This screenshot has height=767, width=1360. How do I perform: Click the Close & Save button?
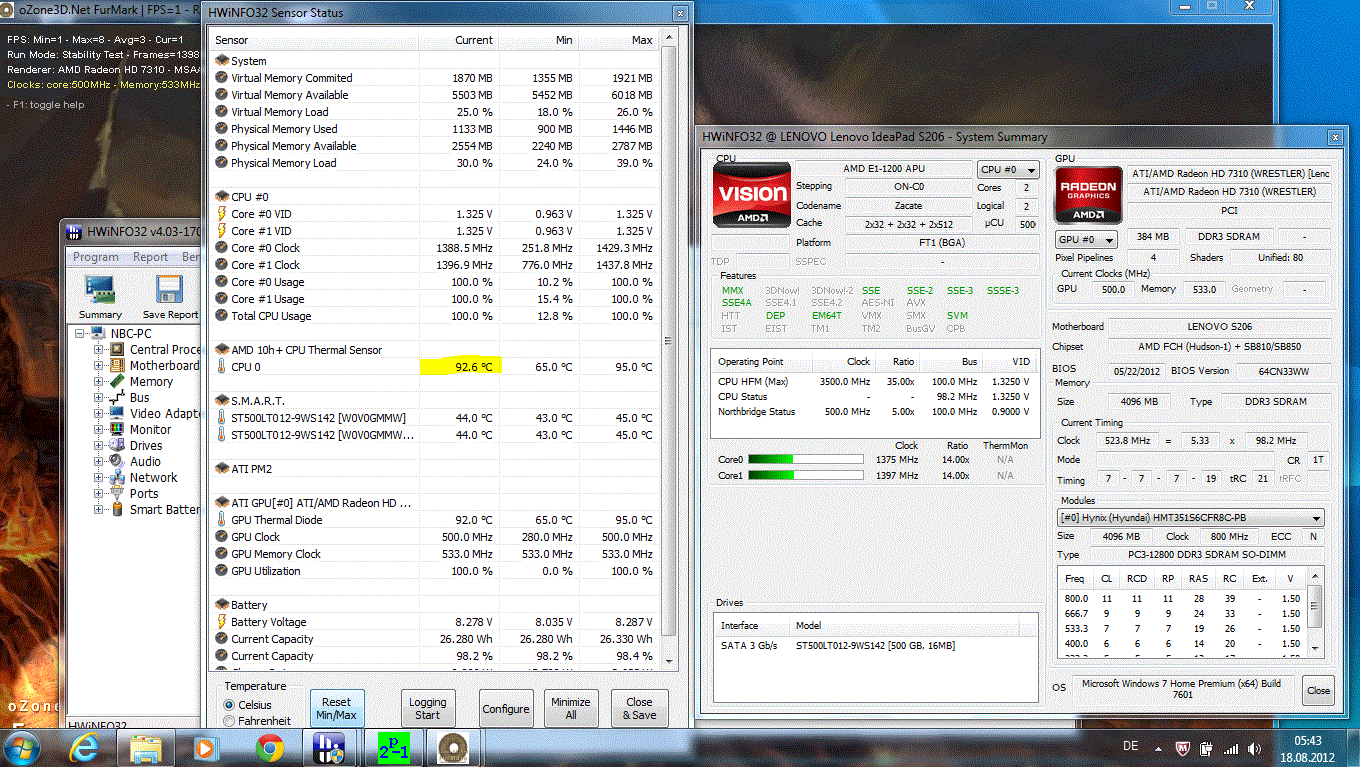640,708
